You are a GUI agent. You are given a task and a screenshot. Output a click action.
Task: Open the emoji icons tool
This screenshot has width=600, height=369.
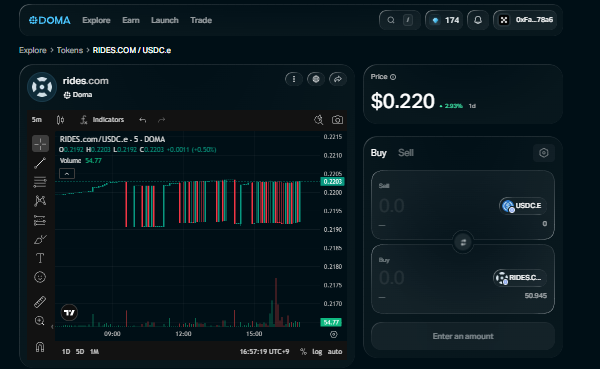pos(40,277)
